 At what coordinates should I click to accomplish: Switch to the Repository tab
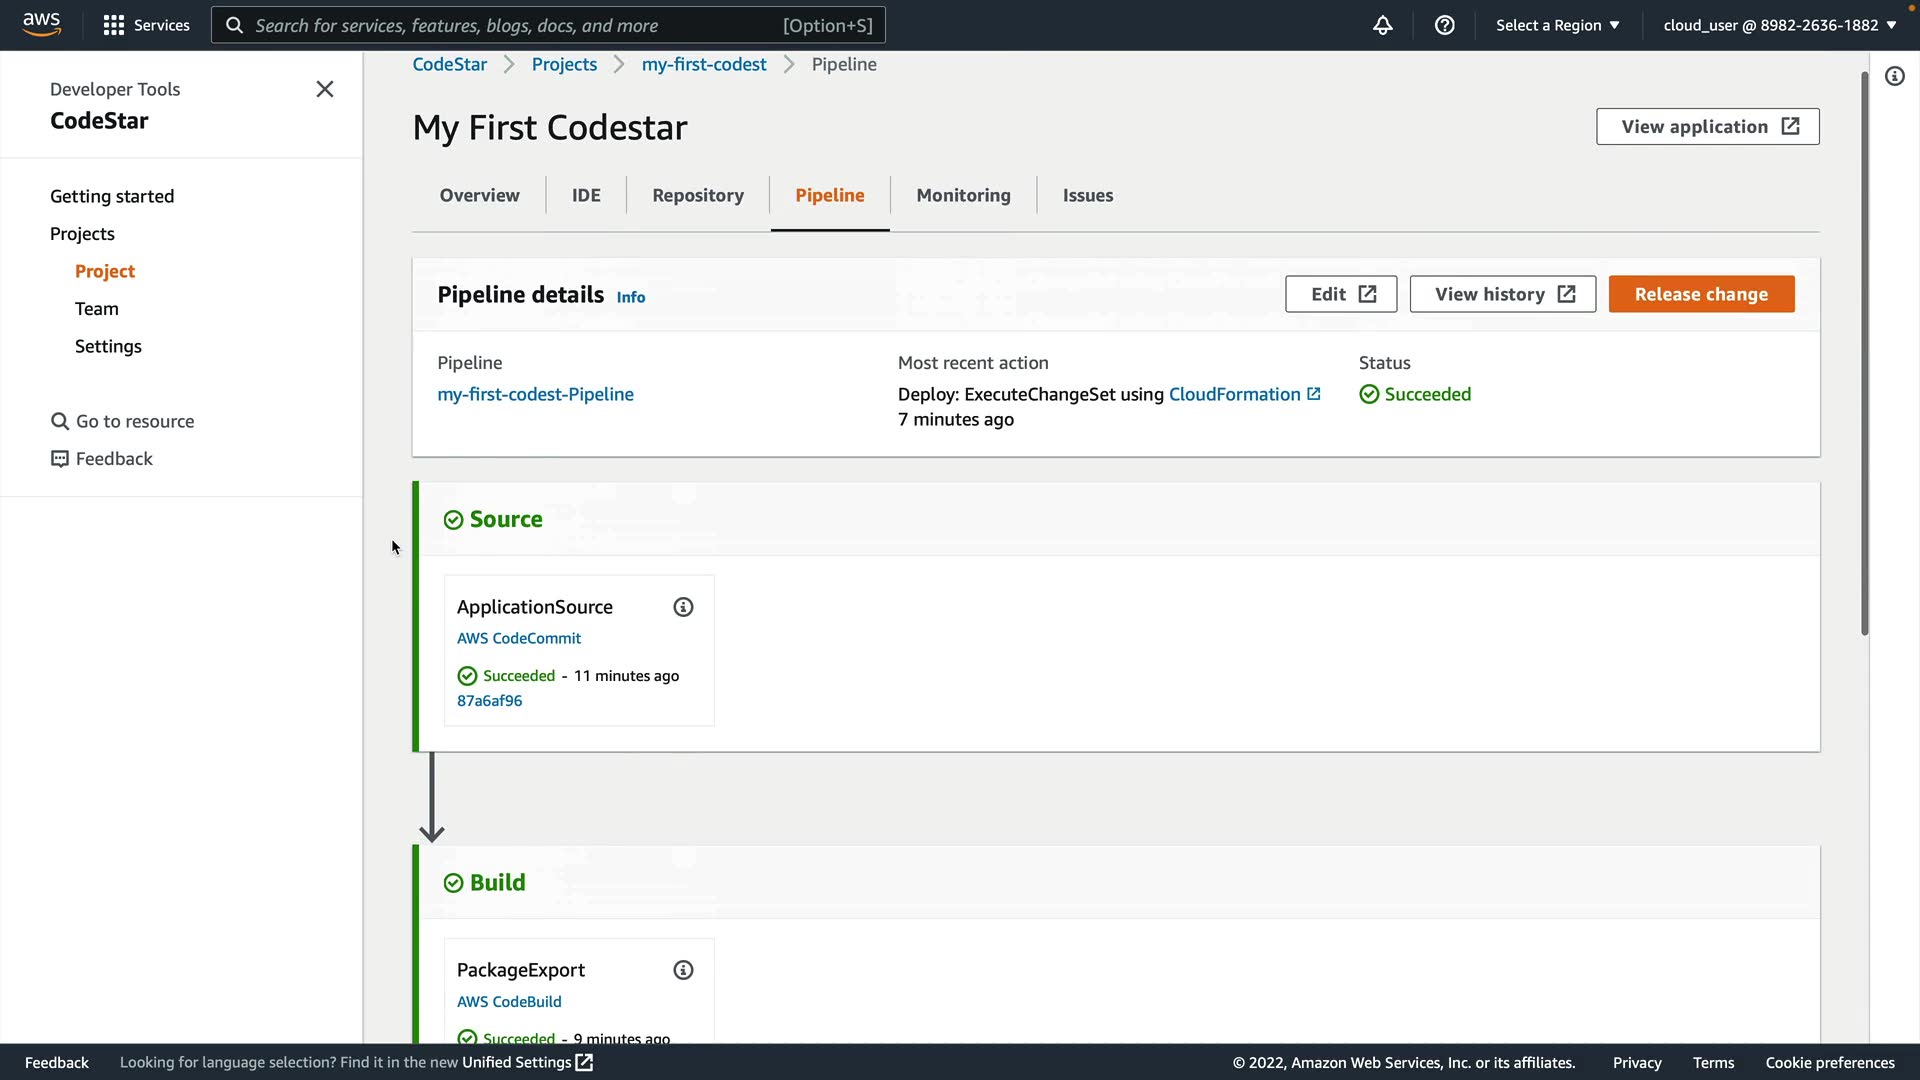click(x=697, y=195)
